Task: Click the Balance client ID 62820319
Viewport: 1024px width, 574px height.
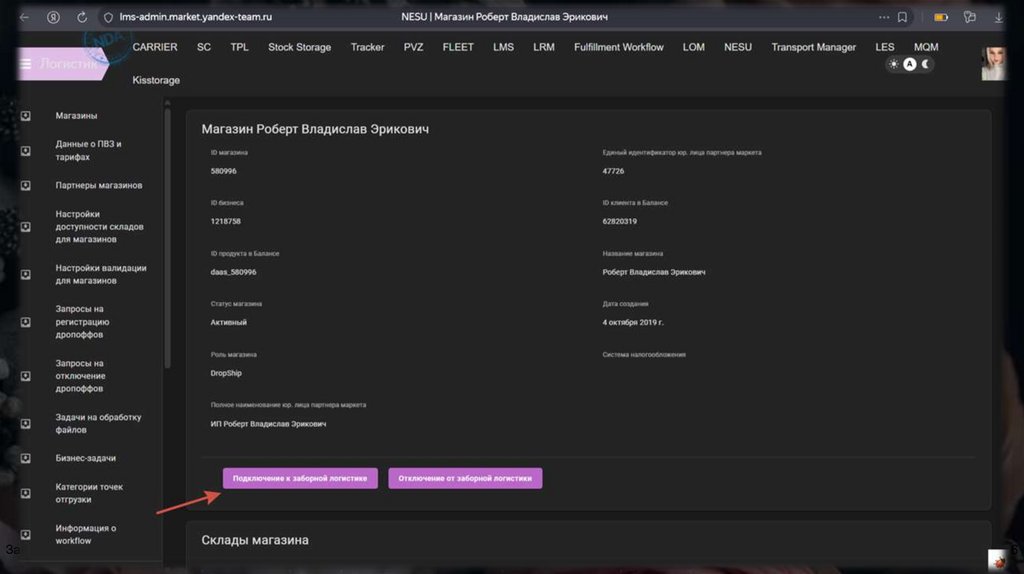Action: tap(619, 221)
